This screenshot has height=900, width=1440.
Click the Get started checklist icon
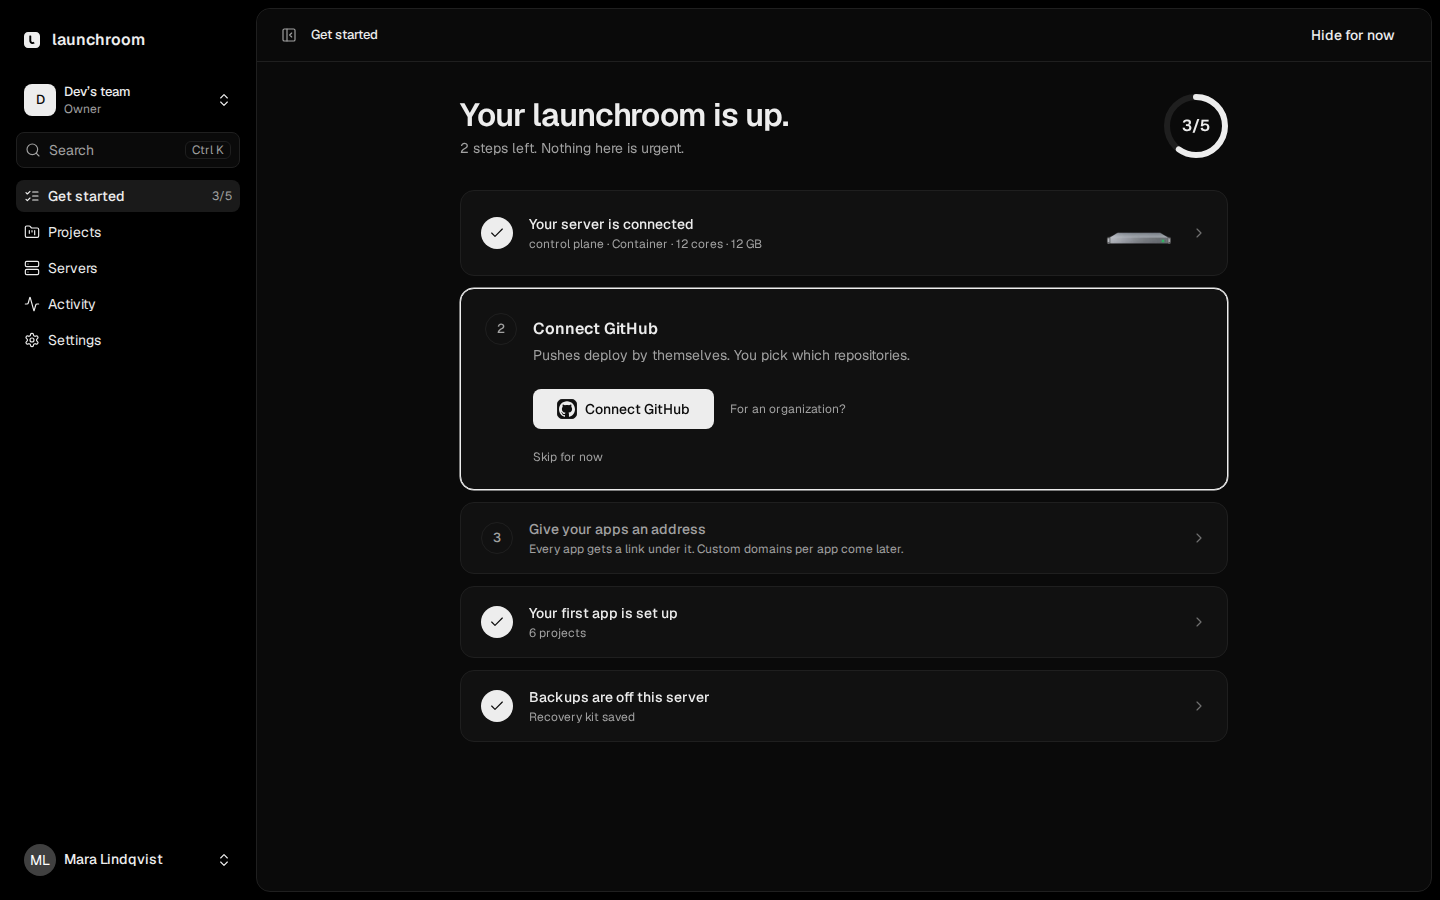tap(32, 196)
